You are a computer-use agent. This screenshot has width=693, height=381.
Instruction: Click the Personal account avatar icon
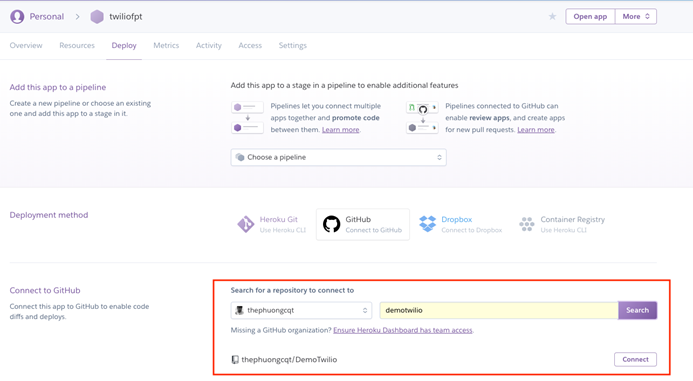coord(17,17)
